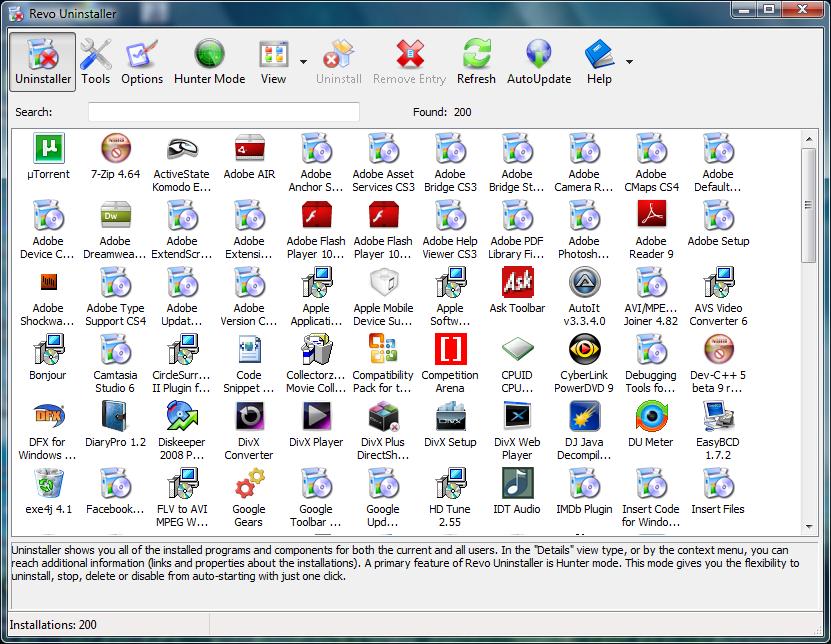Expand the View dropdown arrow
Image resolution: width=831 pixels, height=644 pixels.
[x=303, y=62]
